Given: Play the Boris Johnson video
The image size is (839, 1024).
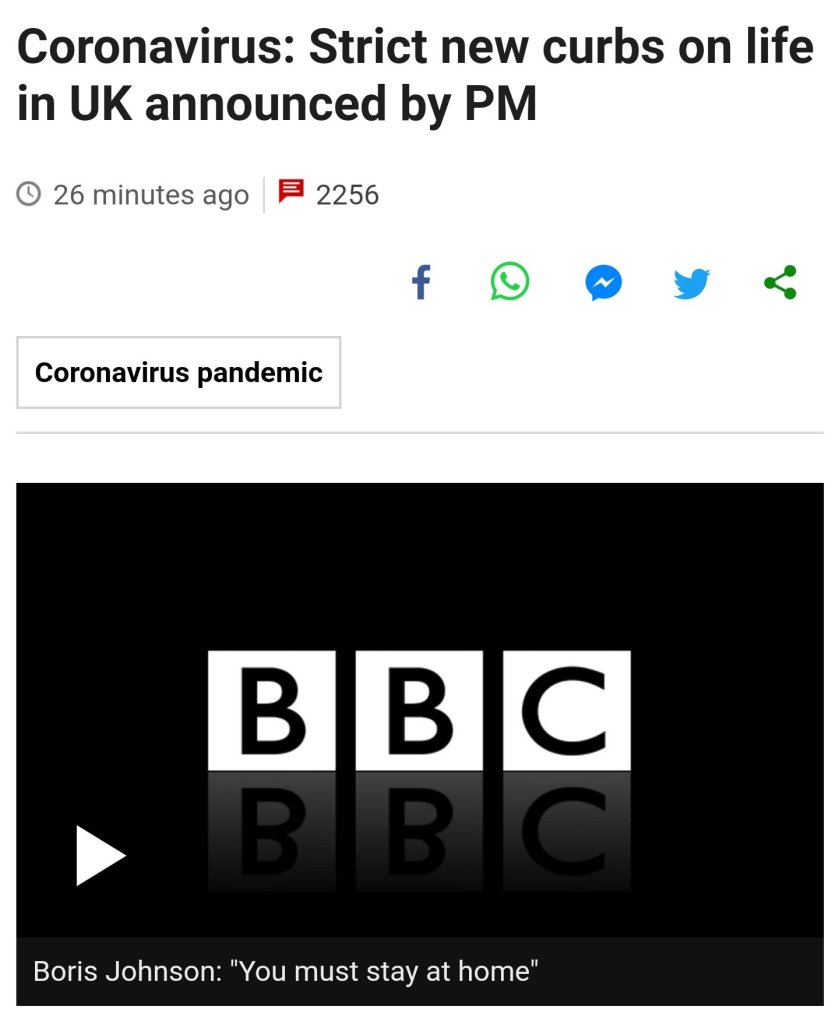Looking at the screenshot, I should [x=100, y=855].
